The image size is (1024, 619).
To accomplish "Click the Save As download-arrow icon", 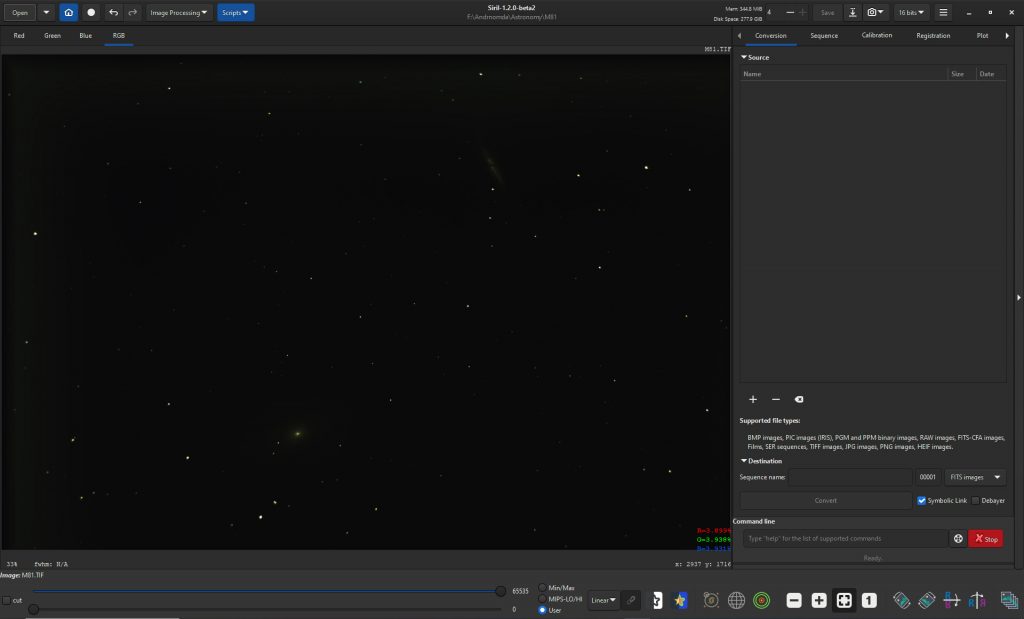I will point(852,12).
